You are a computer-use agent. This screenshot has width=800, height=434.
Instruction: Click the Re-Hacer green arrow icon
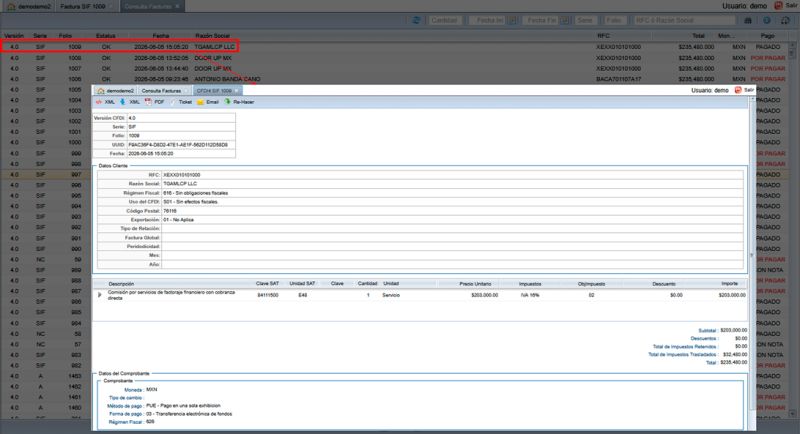tap(228, 102)
